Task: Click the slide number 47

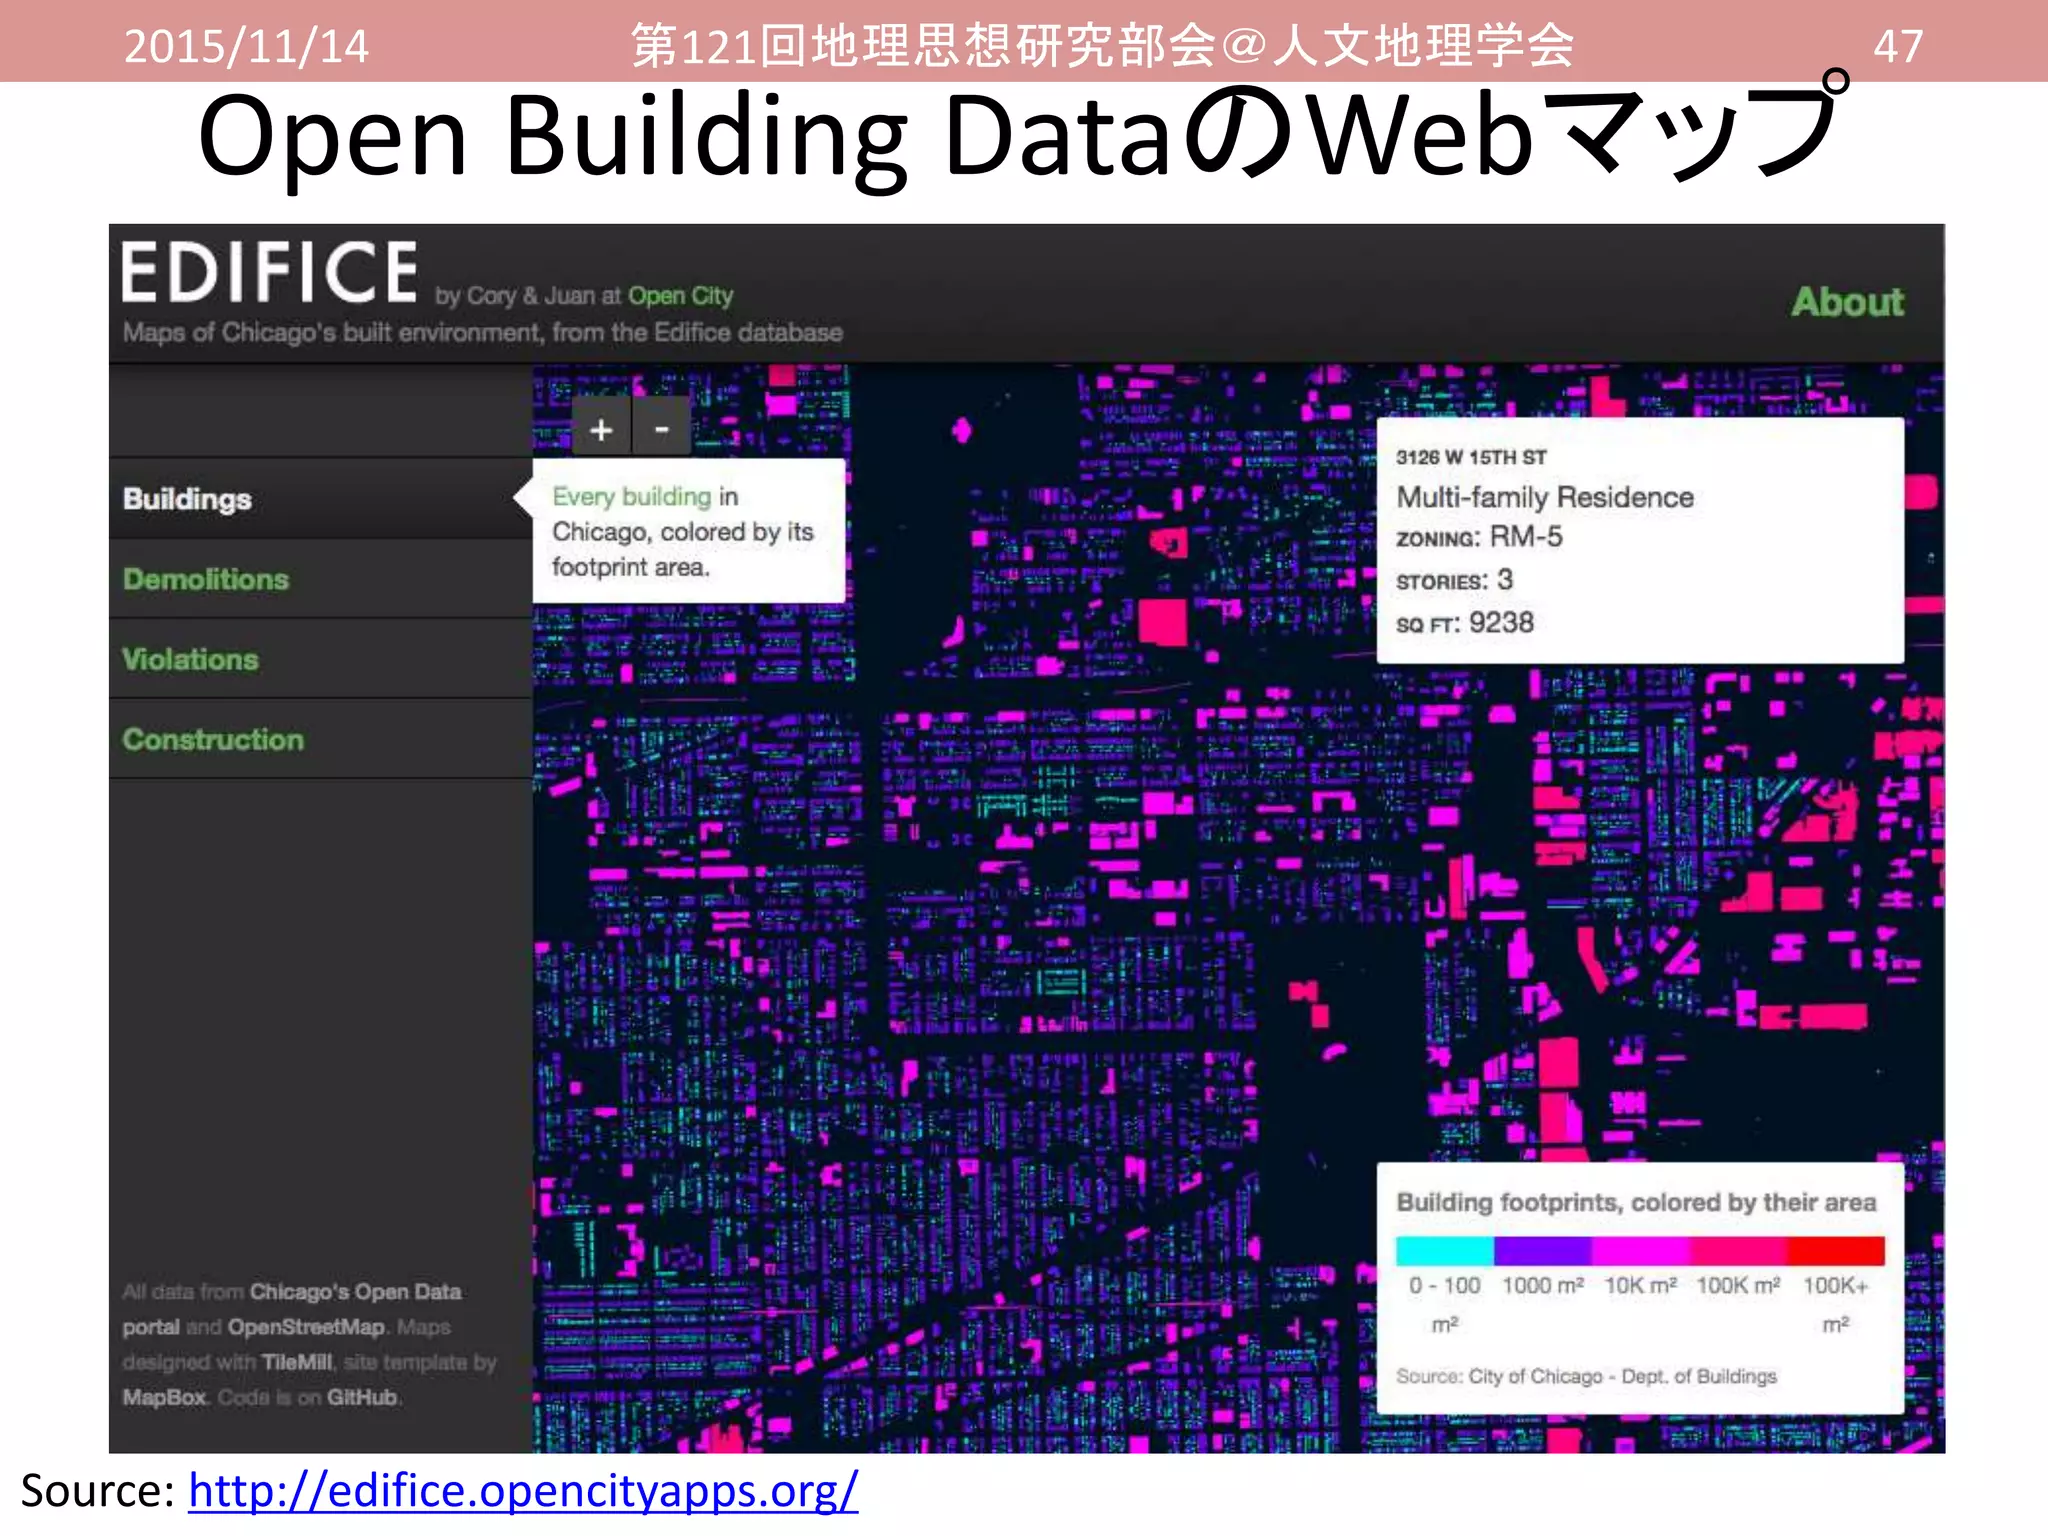Action: pyautogui.click(x=1898, y=46)
